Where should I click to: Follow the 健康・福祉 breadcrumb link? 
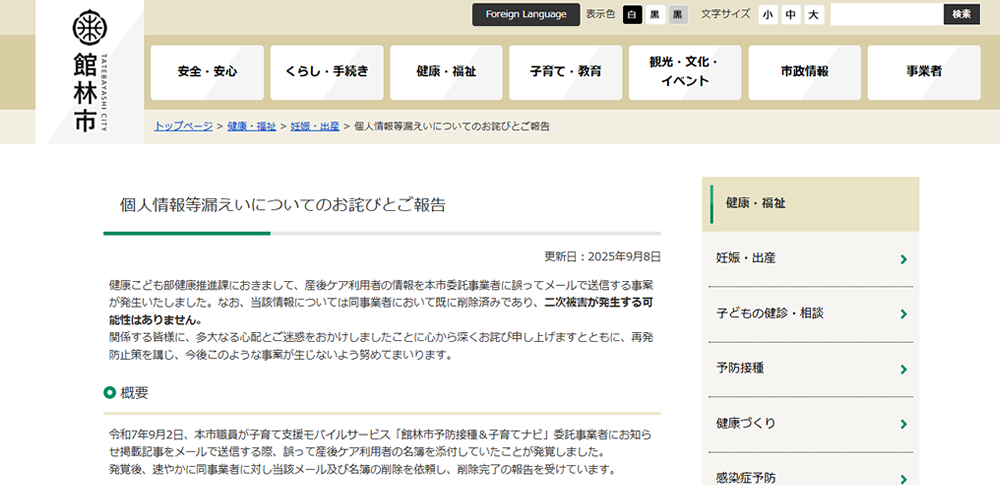[x=251, y=126]
